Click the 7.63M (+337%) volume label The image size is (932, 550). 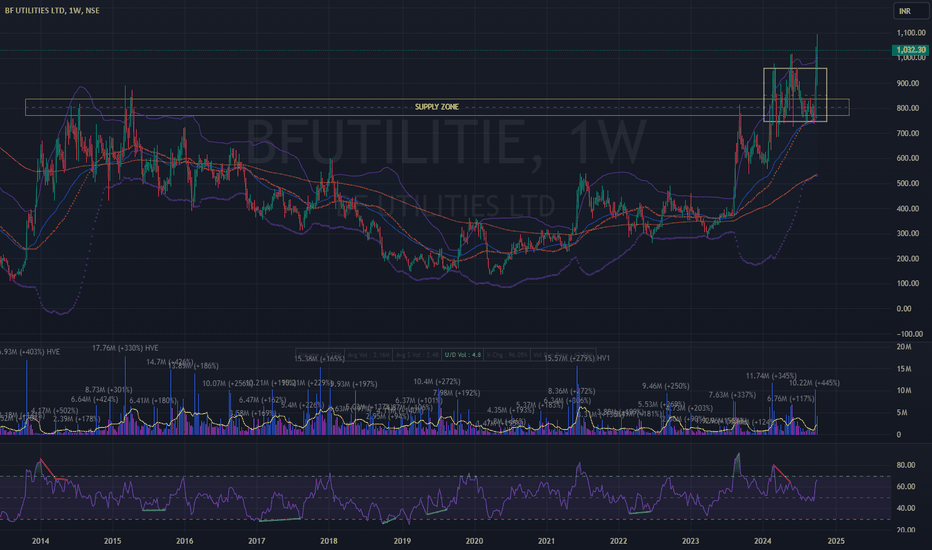pyautogui.click(x=732, y=395)
